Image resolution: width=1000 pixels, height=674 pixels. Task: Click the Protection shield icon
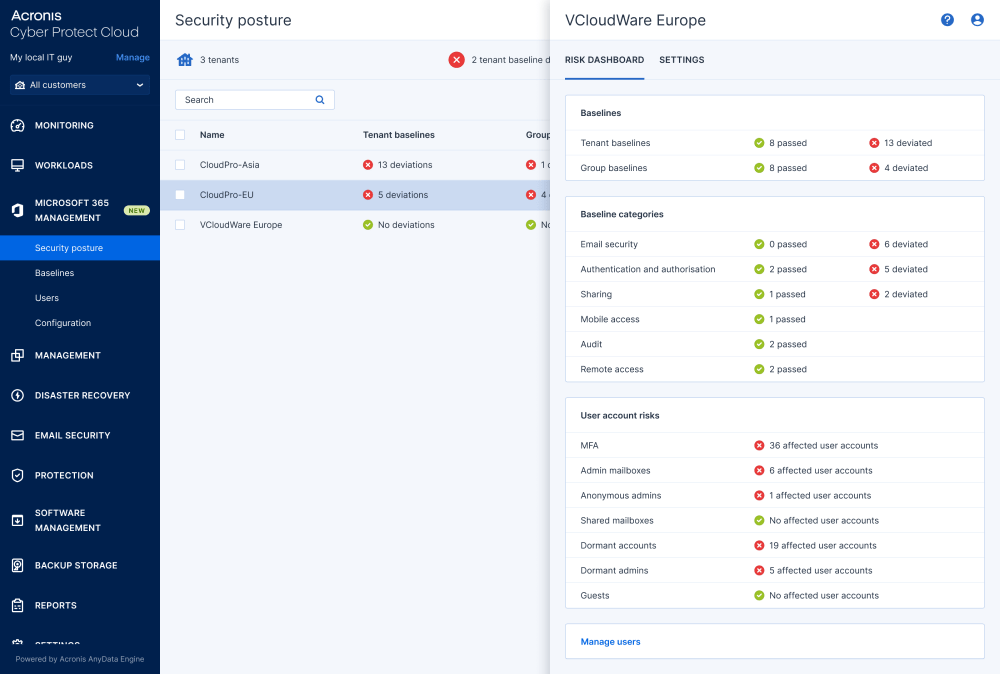(17, 476)
